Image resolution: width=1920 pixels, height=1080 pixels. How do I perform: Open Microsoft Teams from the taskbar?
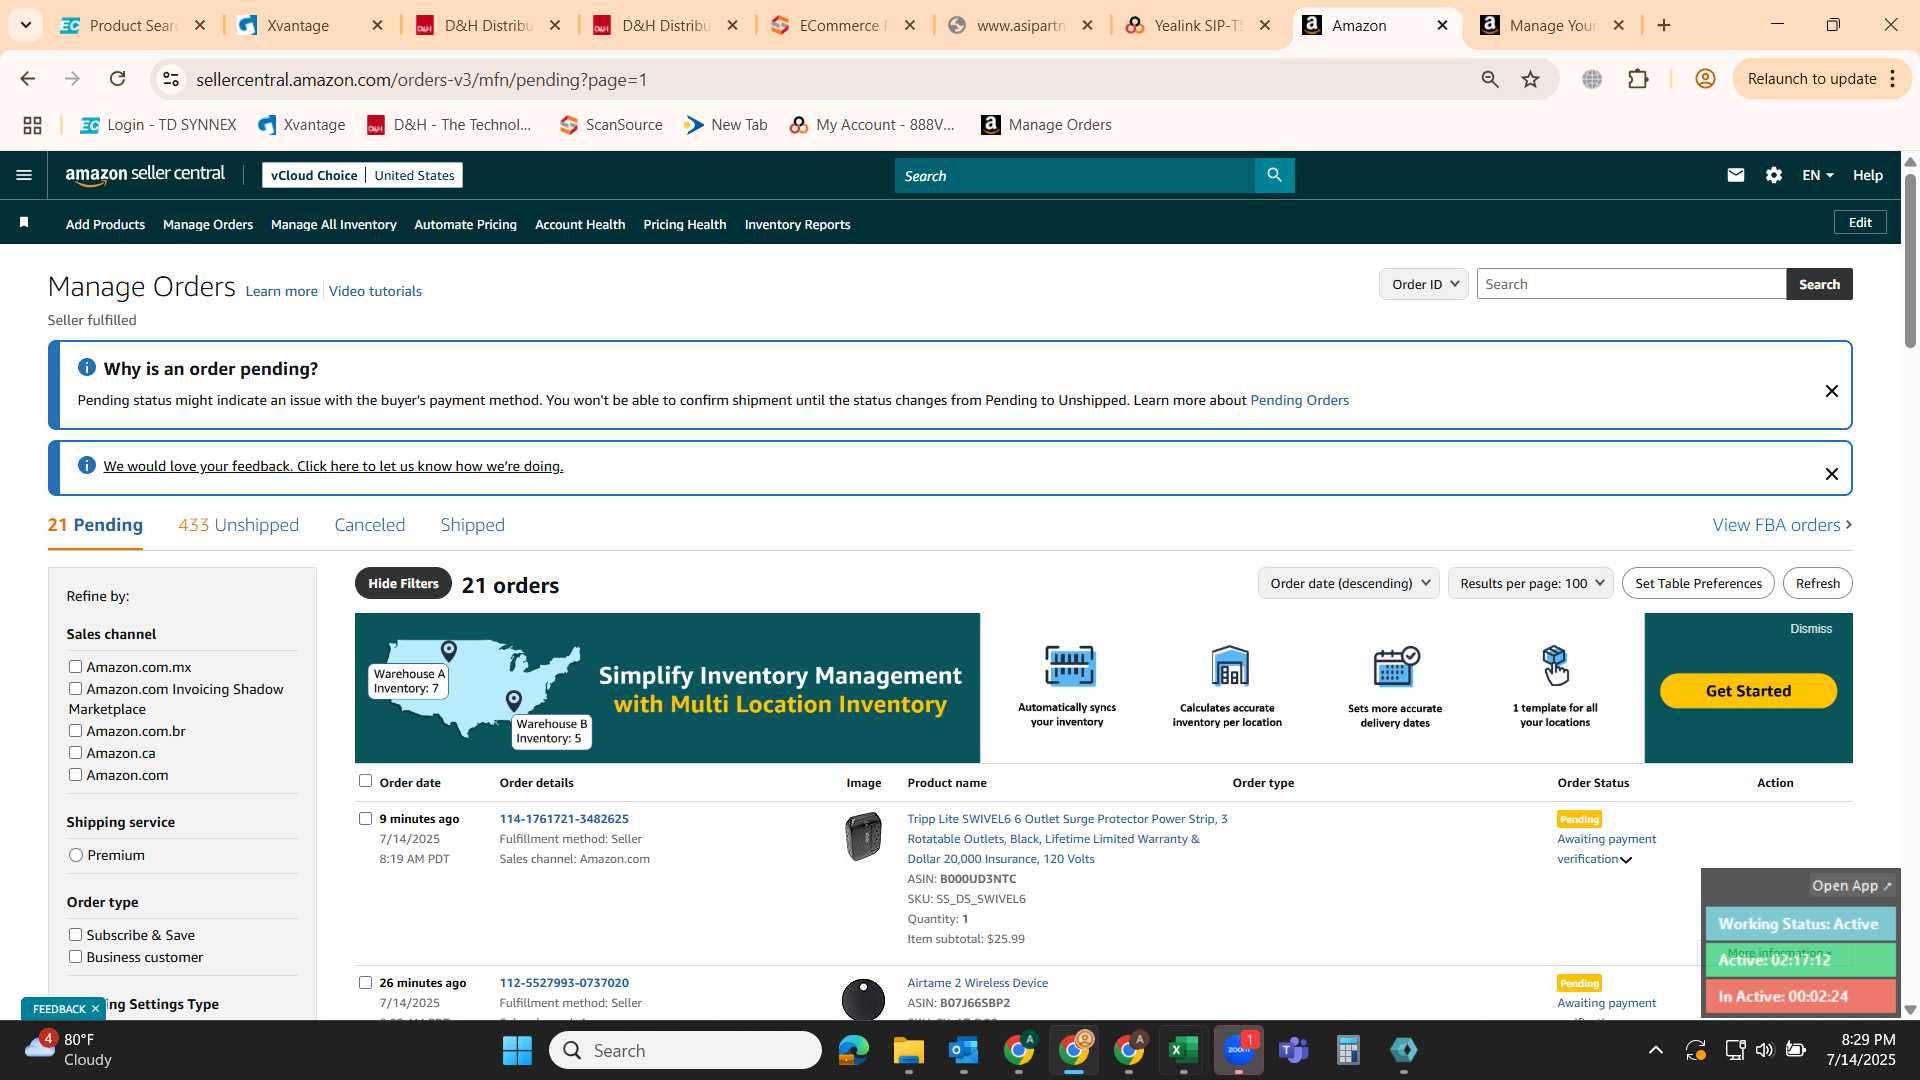coord(1293,1050)
